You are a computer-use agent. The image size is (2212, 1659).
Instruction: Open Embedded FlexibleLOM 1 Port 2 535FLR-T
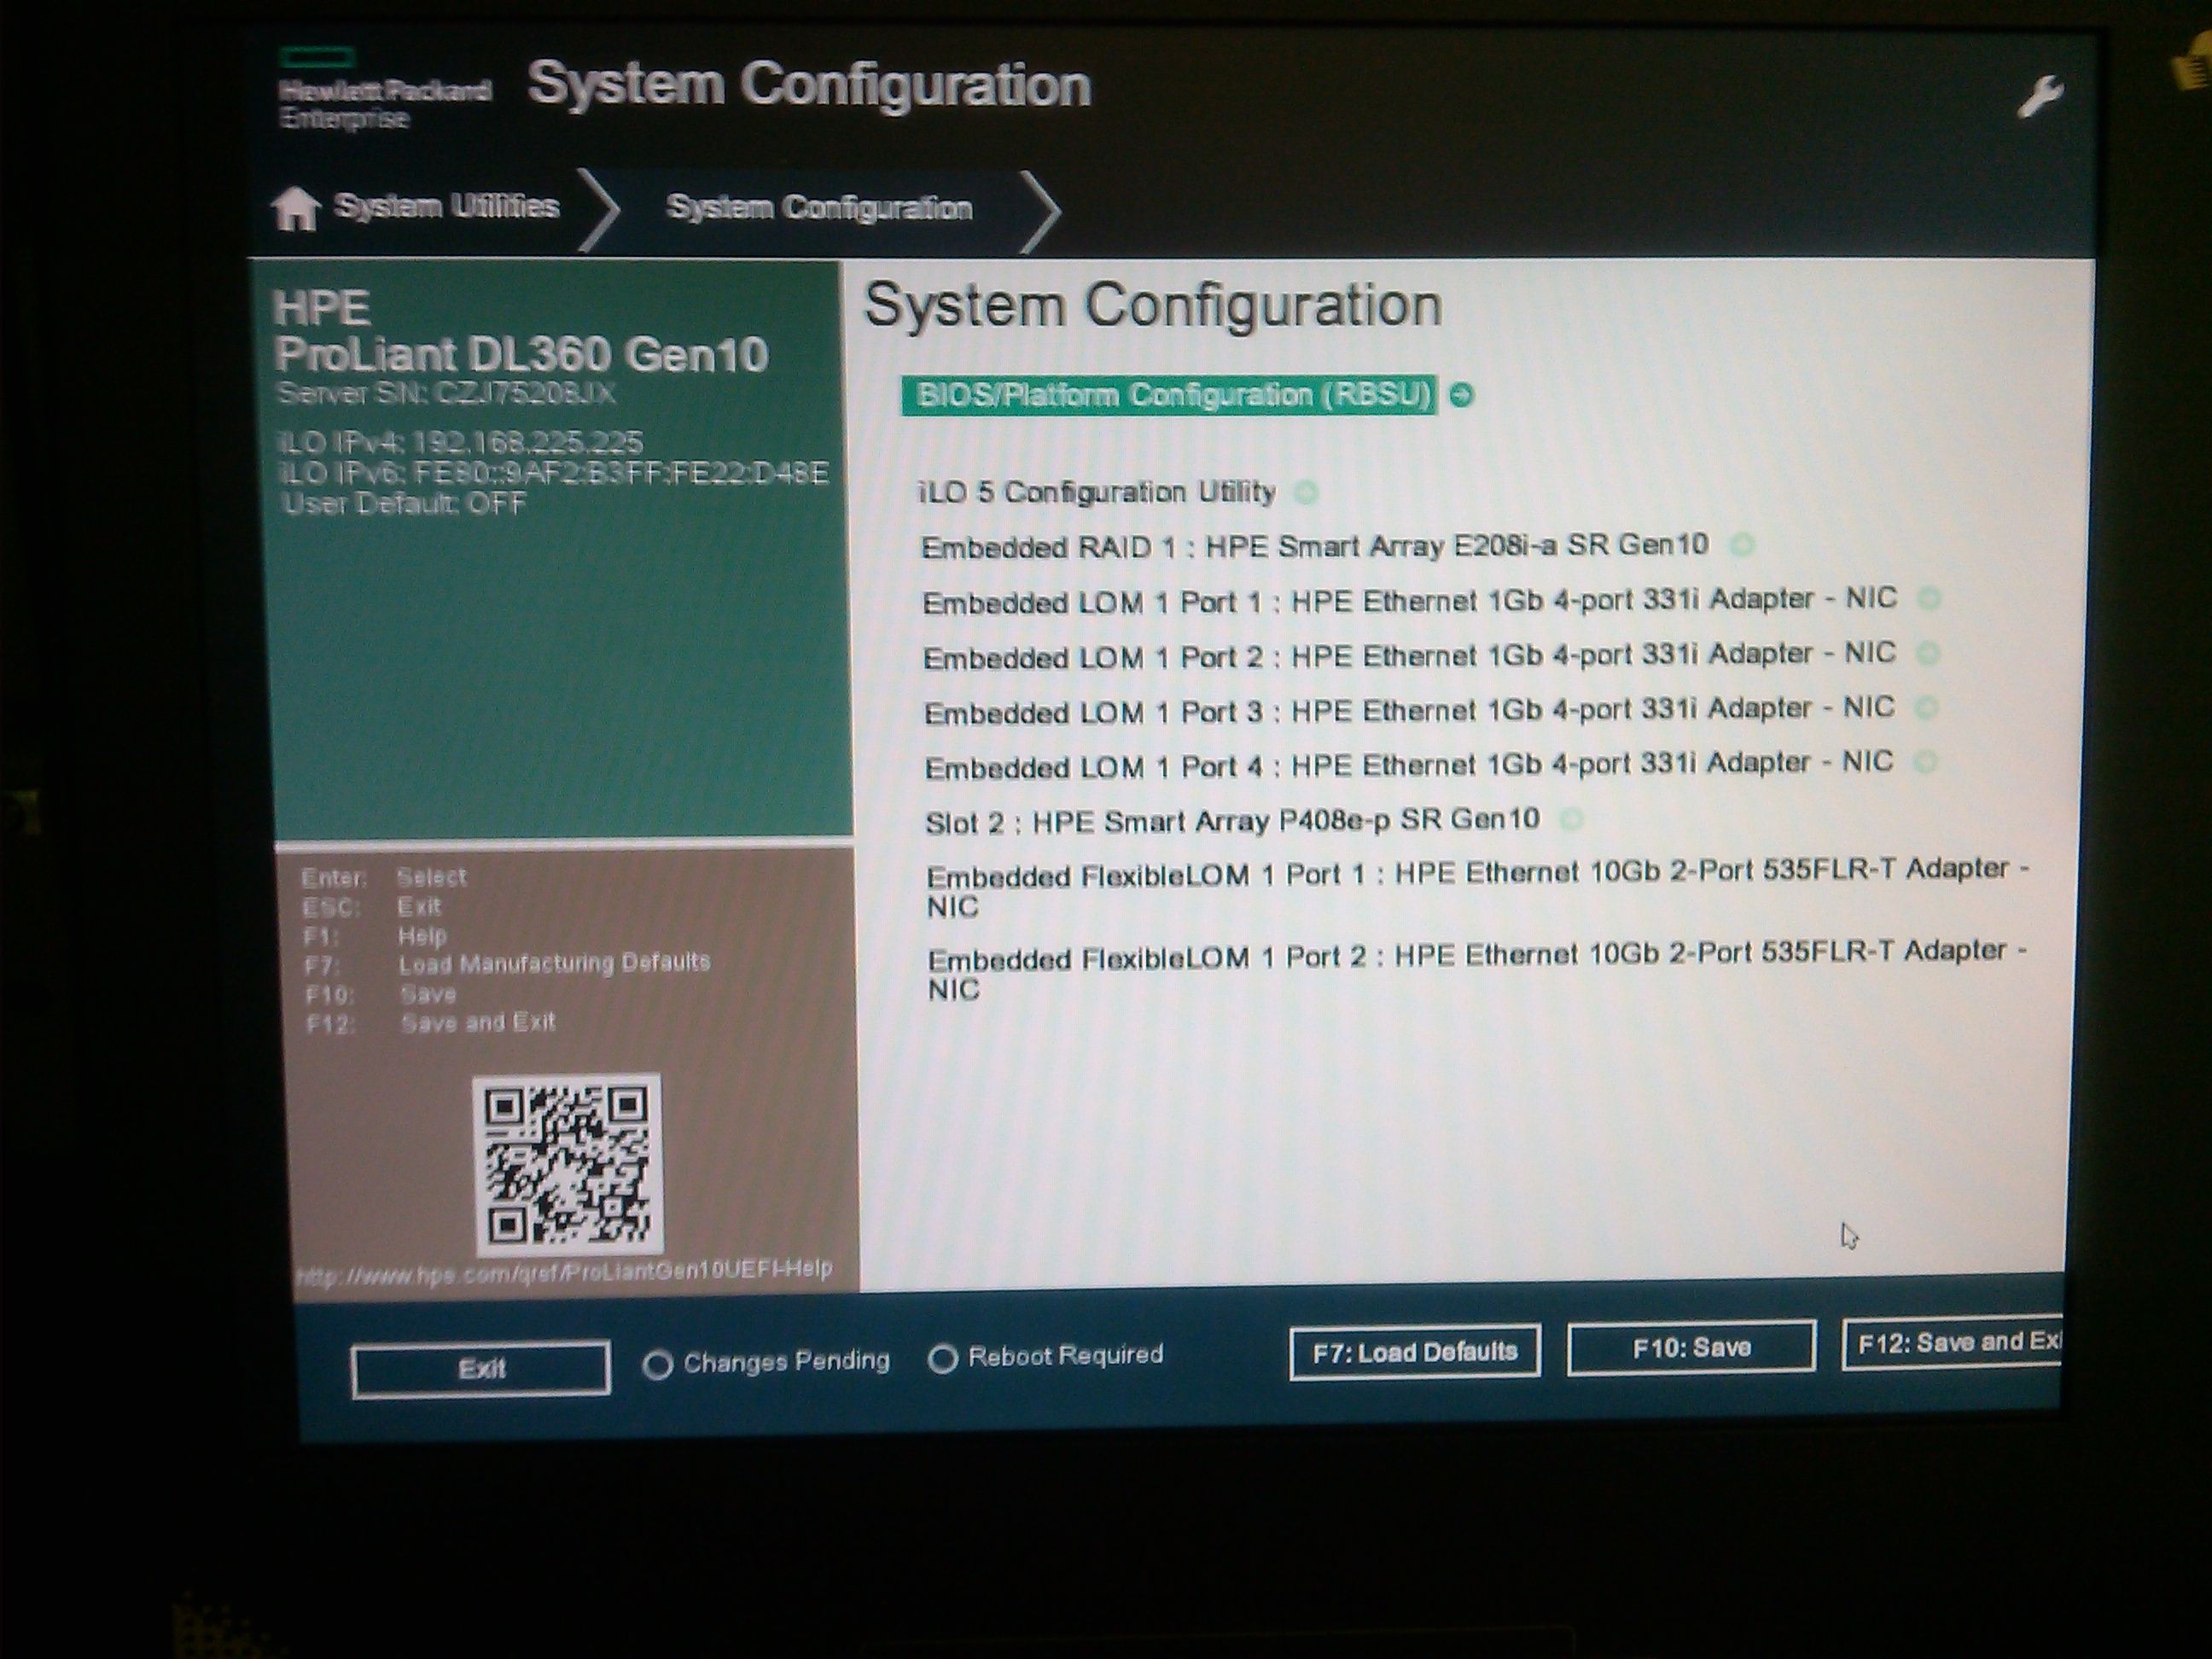click(x=1477, y=970)
